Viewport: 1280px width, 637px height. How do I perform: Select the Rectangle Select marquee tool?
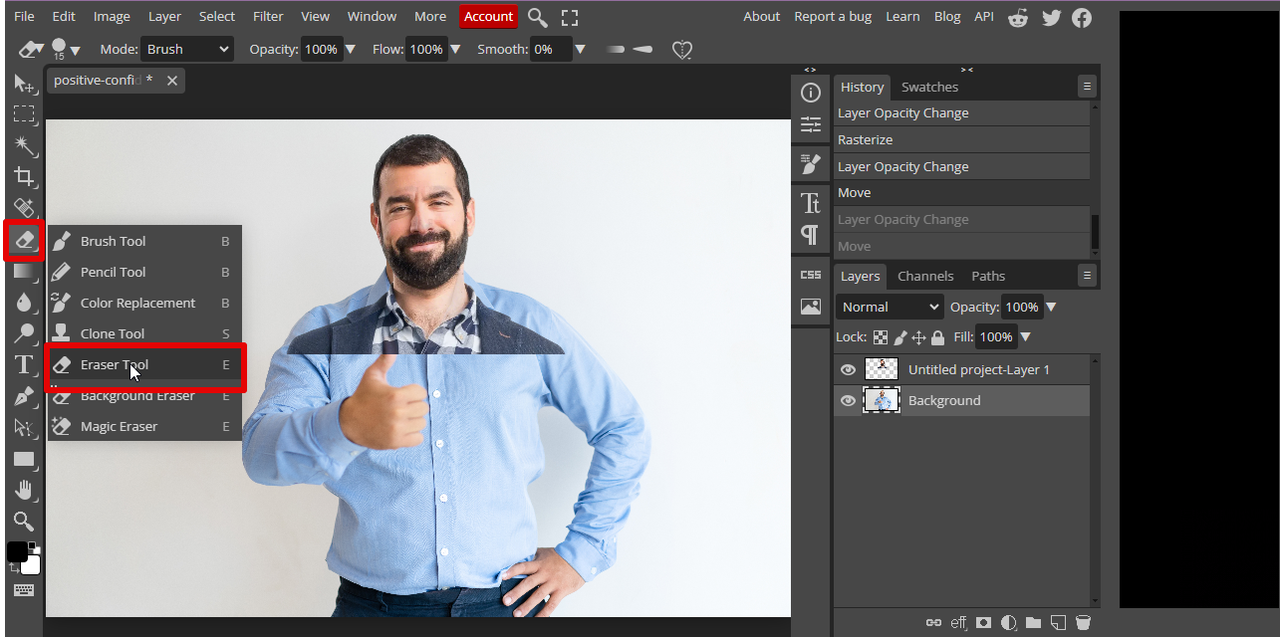pos(24,114)
